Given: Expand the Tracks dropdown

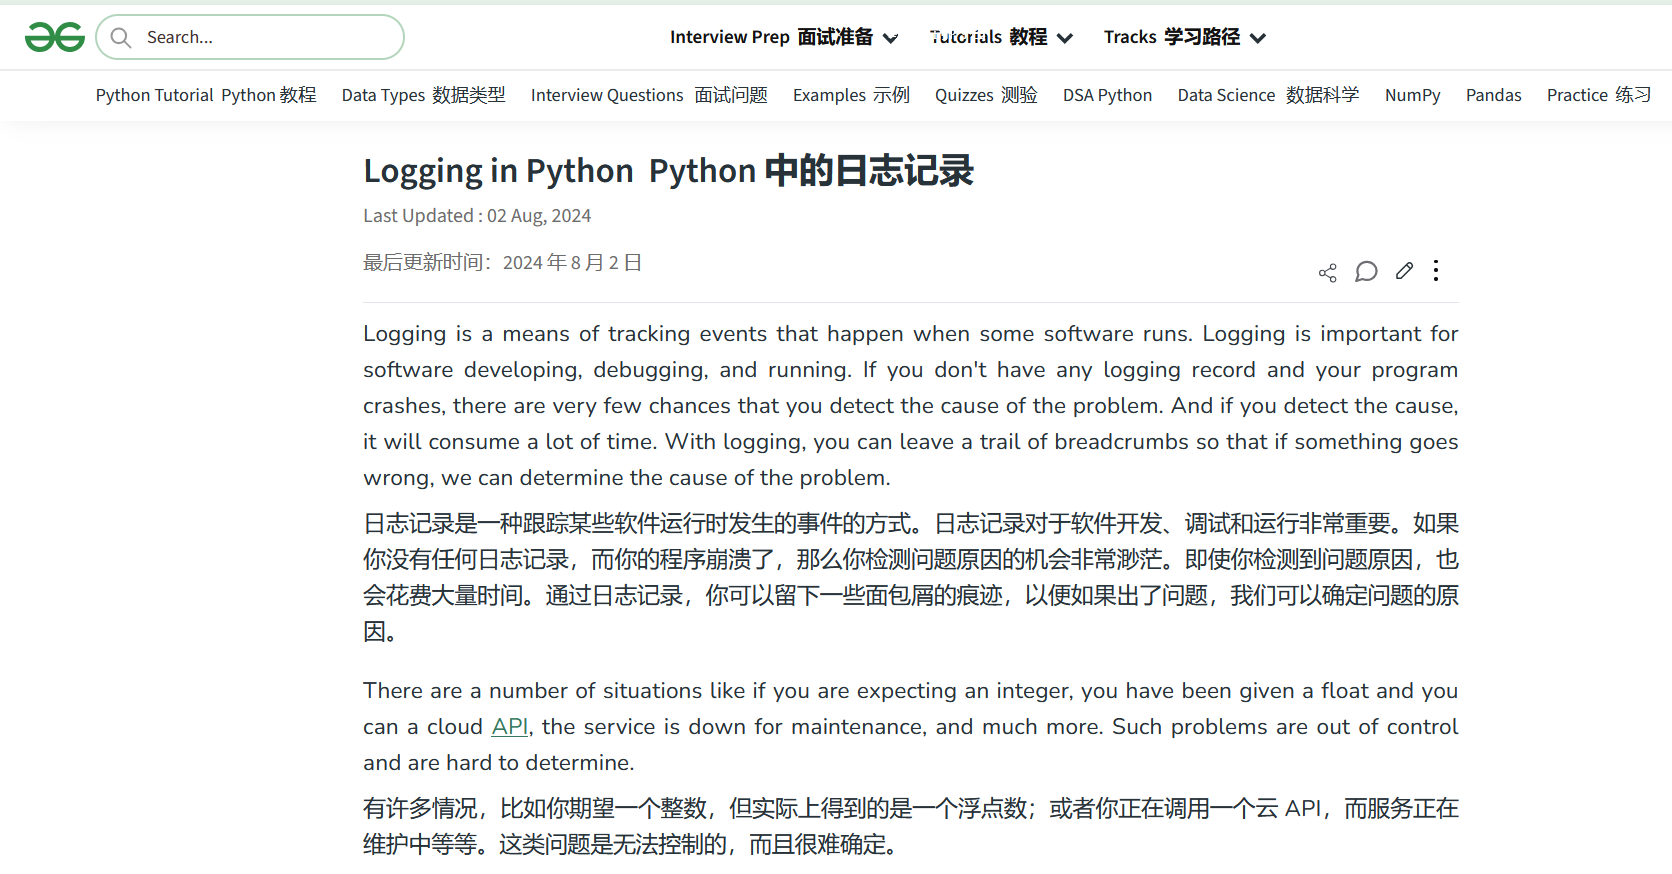Looking at the screenshot, I should point(1185,37).
